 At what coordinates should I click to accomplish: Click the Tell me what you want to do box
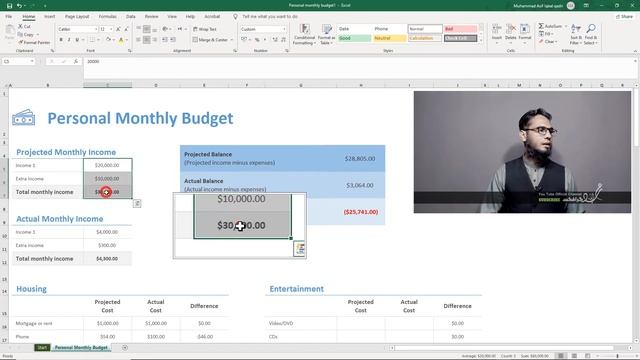270,17
